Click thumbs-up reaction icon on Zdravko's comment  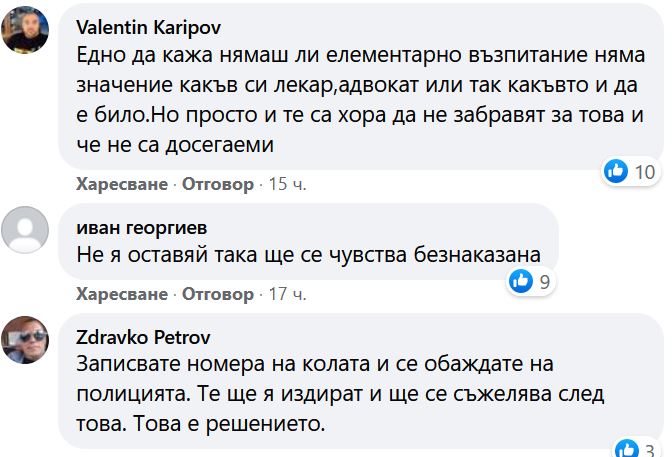[627, 448]
